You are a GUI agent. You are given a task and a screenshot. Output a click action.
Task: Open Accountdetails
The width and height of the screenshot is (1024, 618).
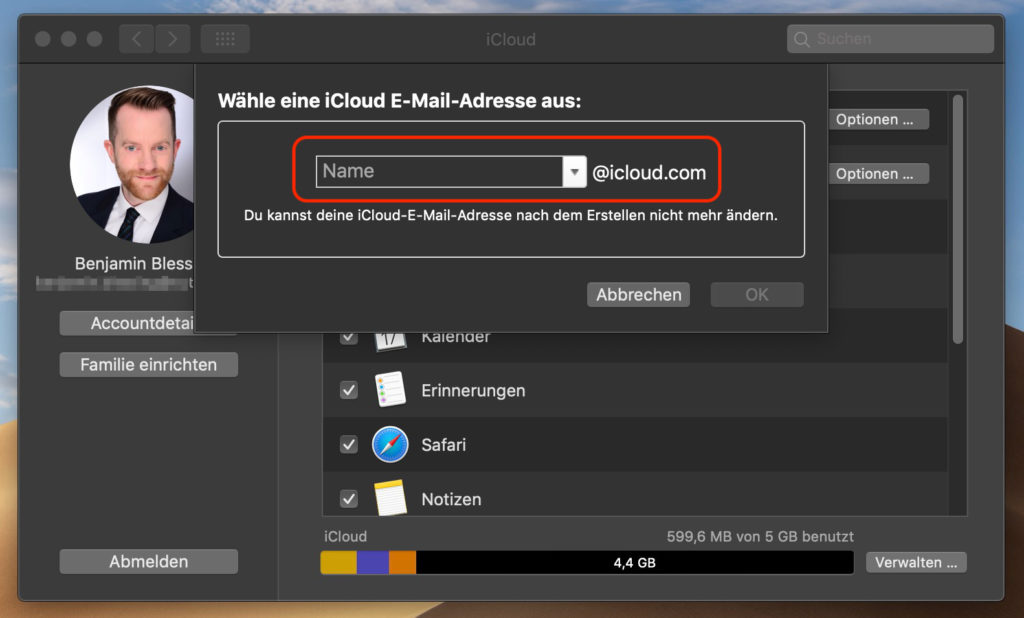(127, 323)
